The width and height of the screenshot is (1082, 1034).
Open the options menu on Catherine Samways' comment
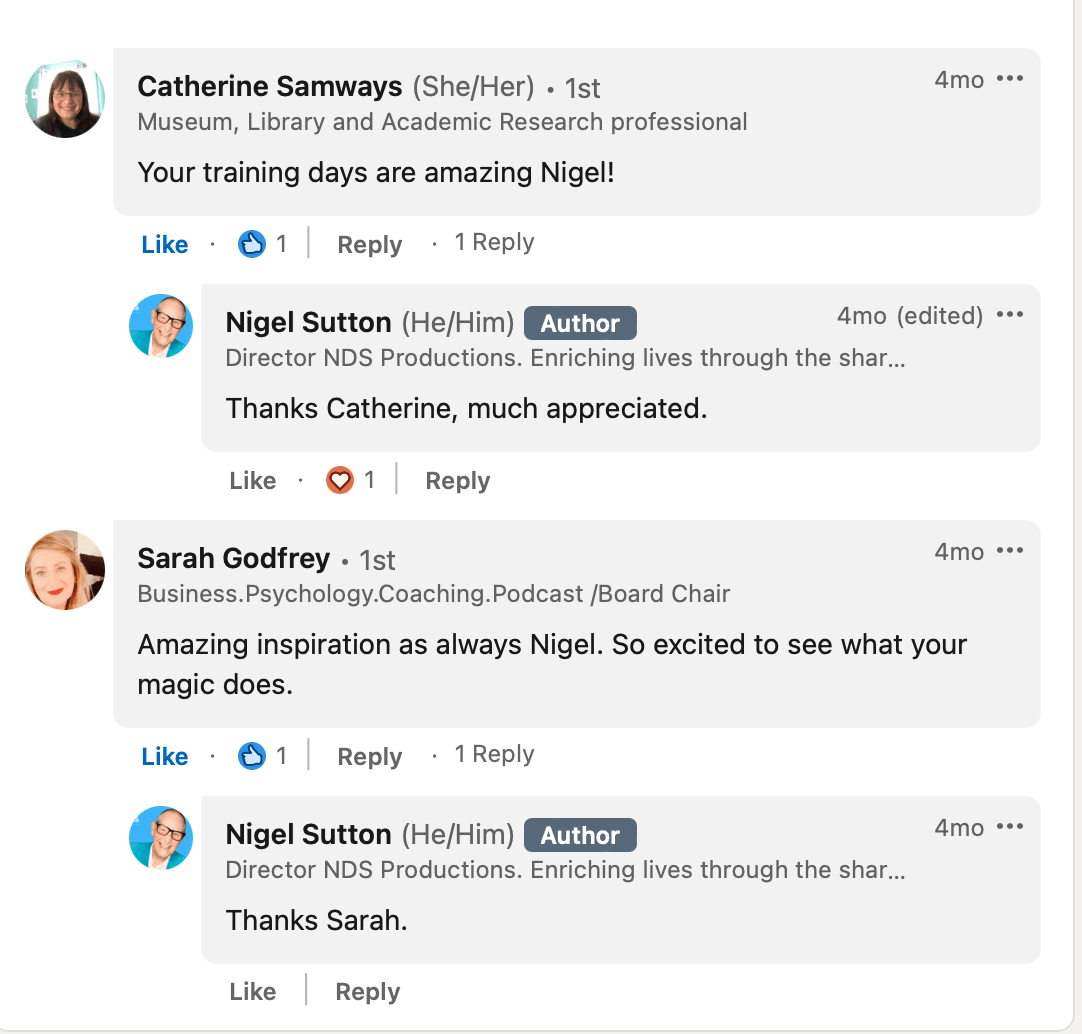coord(1010,79)
